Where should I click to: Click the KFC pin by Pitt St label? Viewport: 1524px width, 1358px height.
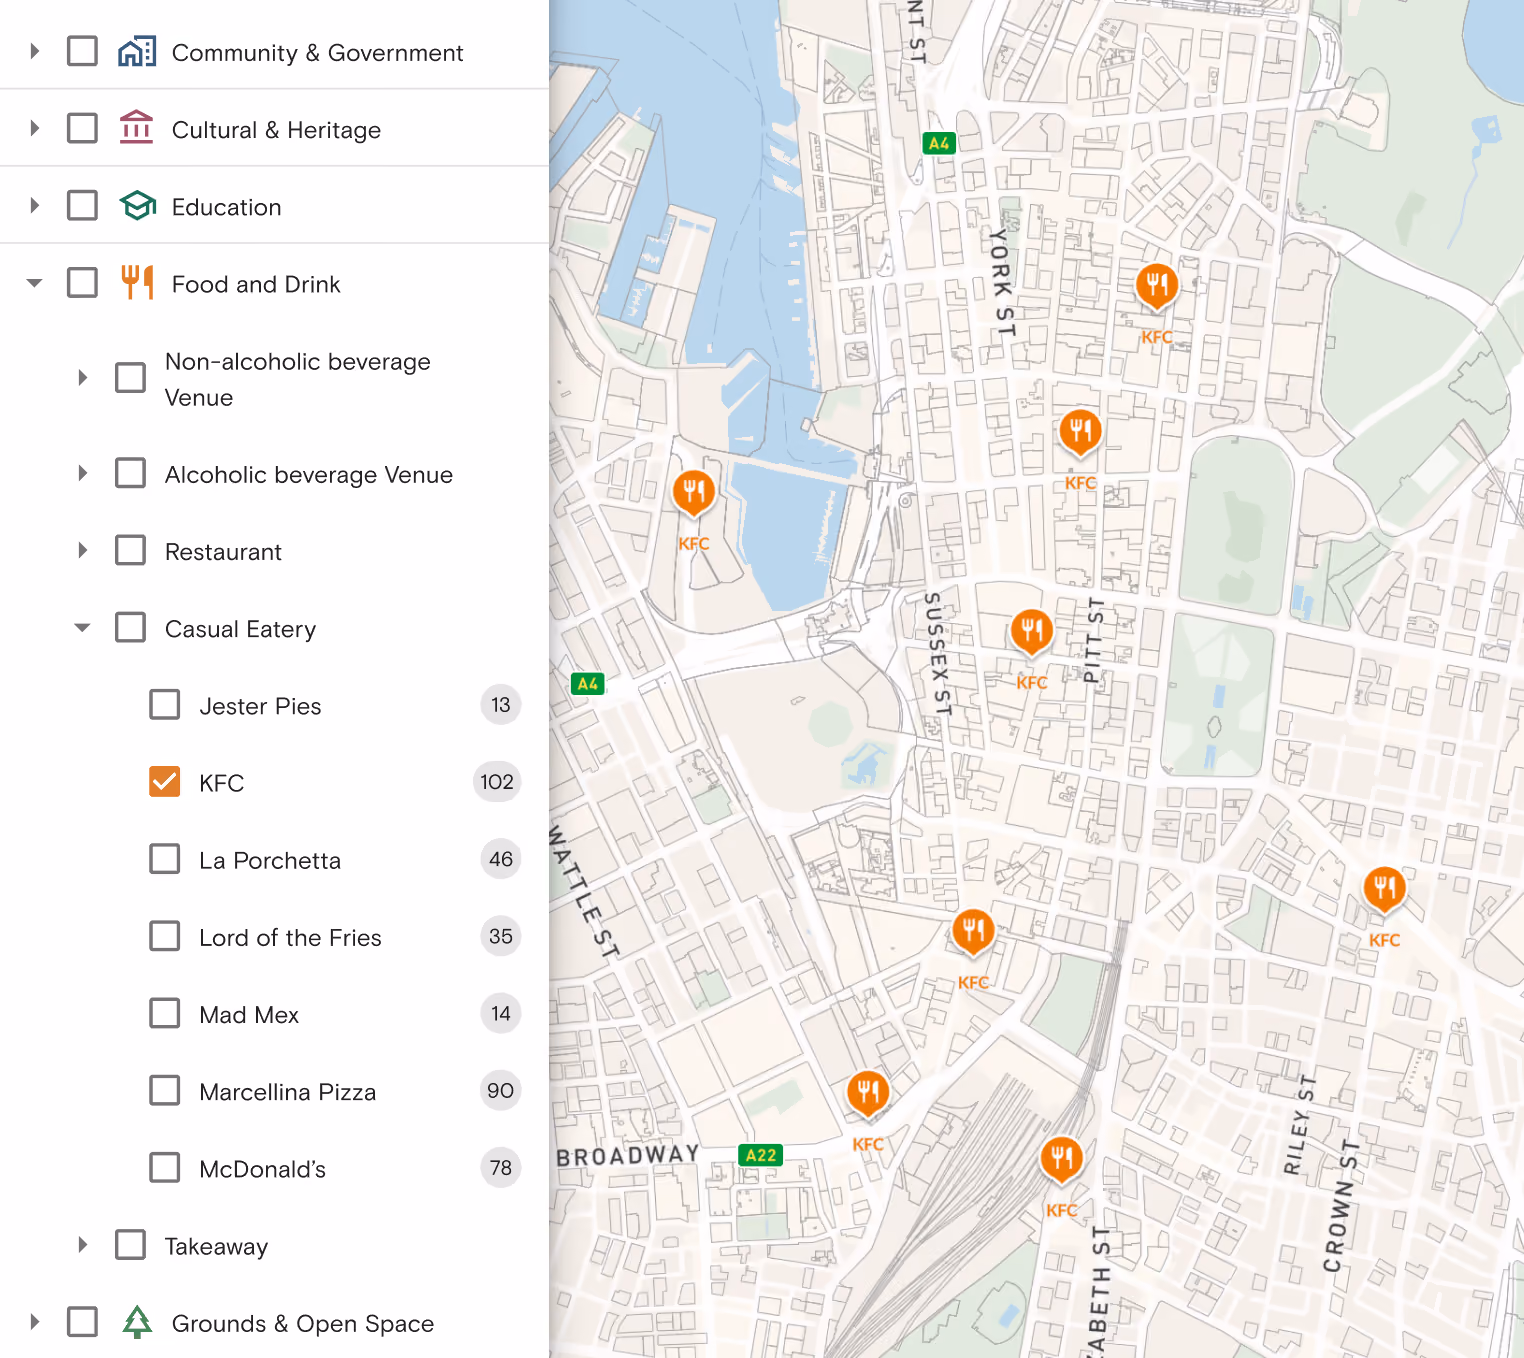1031,632
